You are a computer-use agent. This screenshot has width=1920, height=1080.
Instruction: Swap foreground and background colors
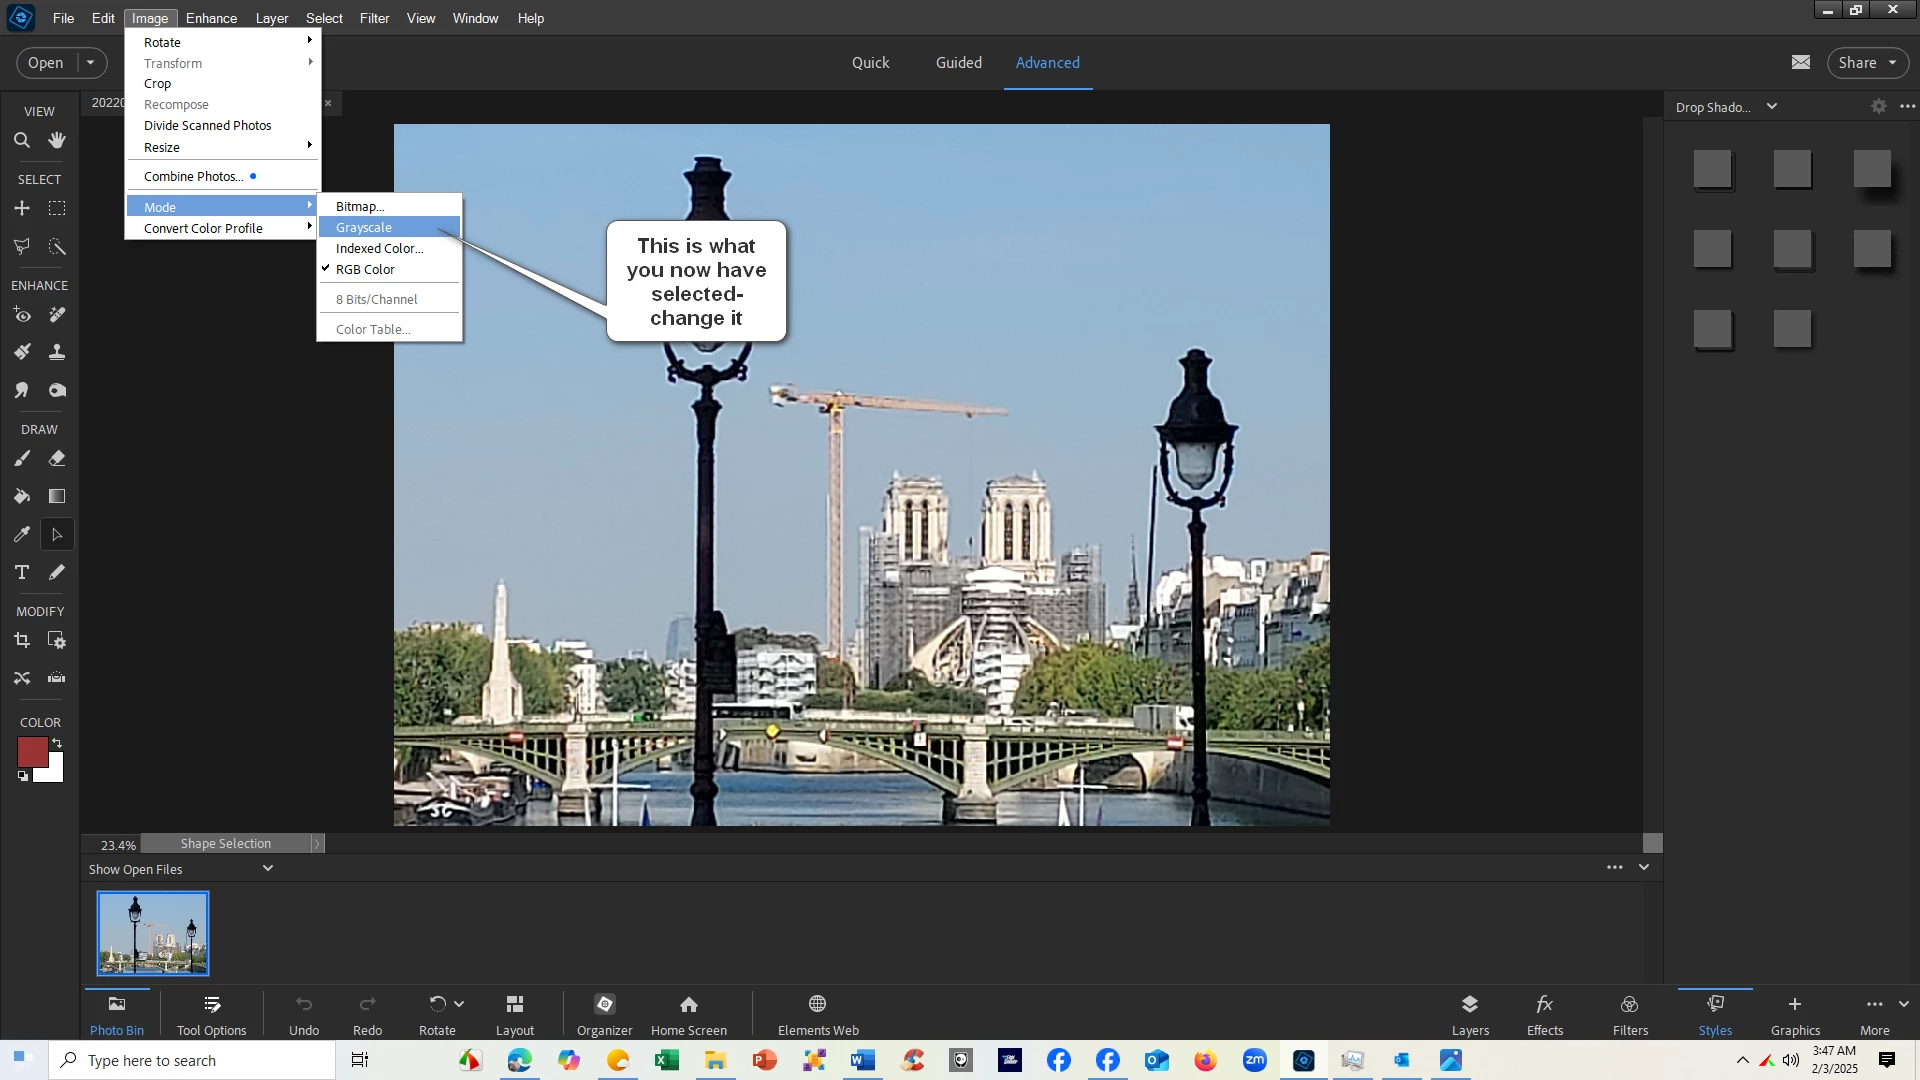[x=58, y=743]
